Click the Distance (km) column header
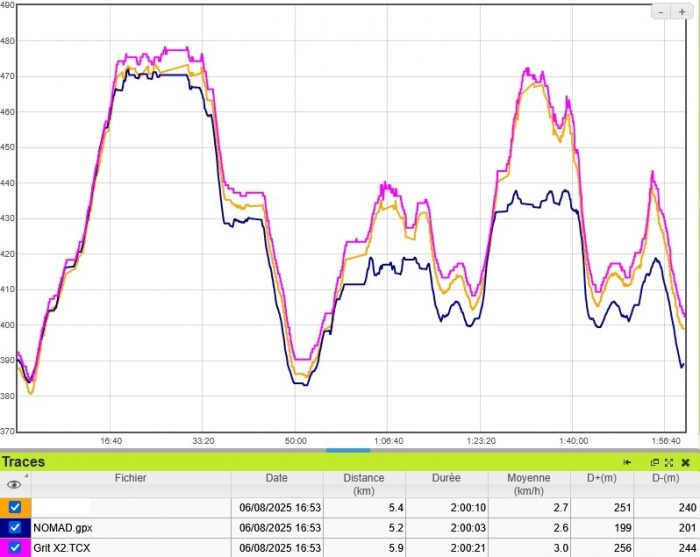 coord(363,484)
